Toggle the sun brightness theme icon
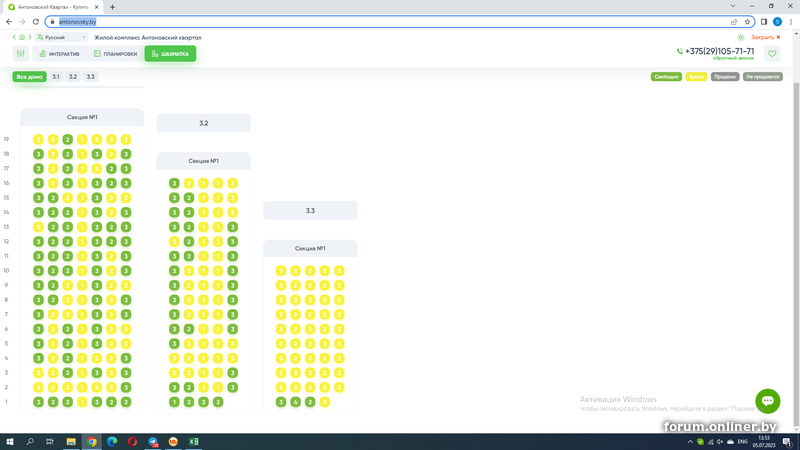 (740, 37)
